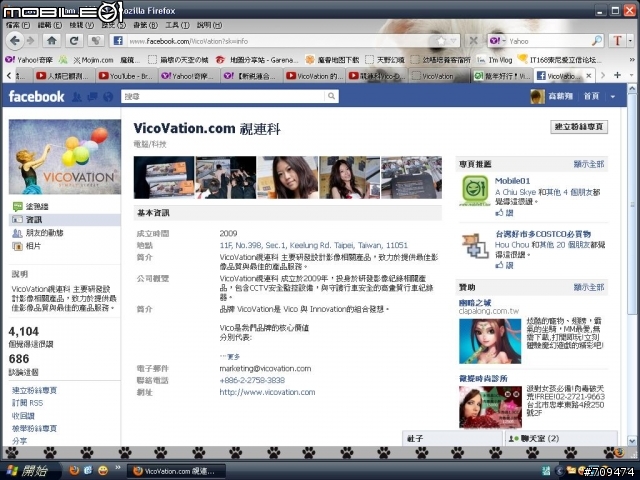The height and width of the screenshot is (480, 640).
Task: Click the phone number +886-2-2758-3838
Action: 252,380
